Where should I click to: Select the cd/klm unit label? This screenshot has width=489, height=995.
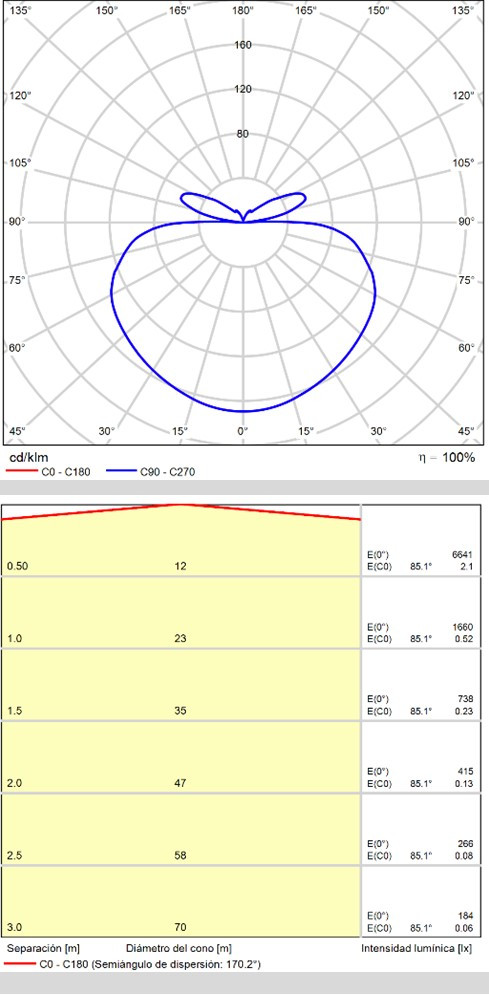28,458
